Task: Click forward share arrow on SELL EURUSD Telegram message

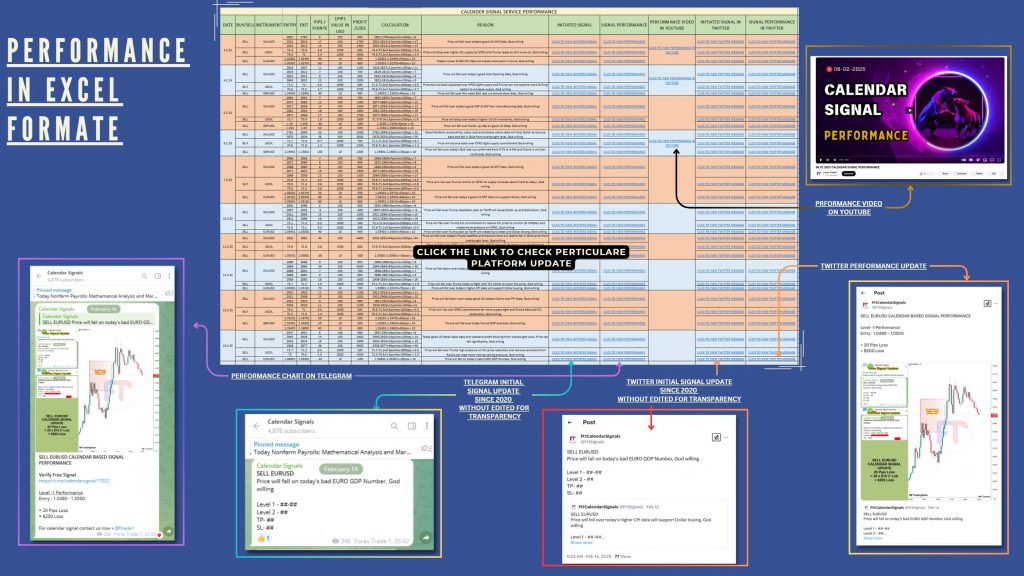Action: (x=426, y=537)
